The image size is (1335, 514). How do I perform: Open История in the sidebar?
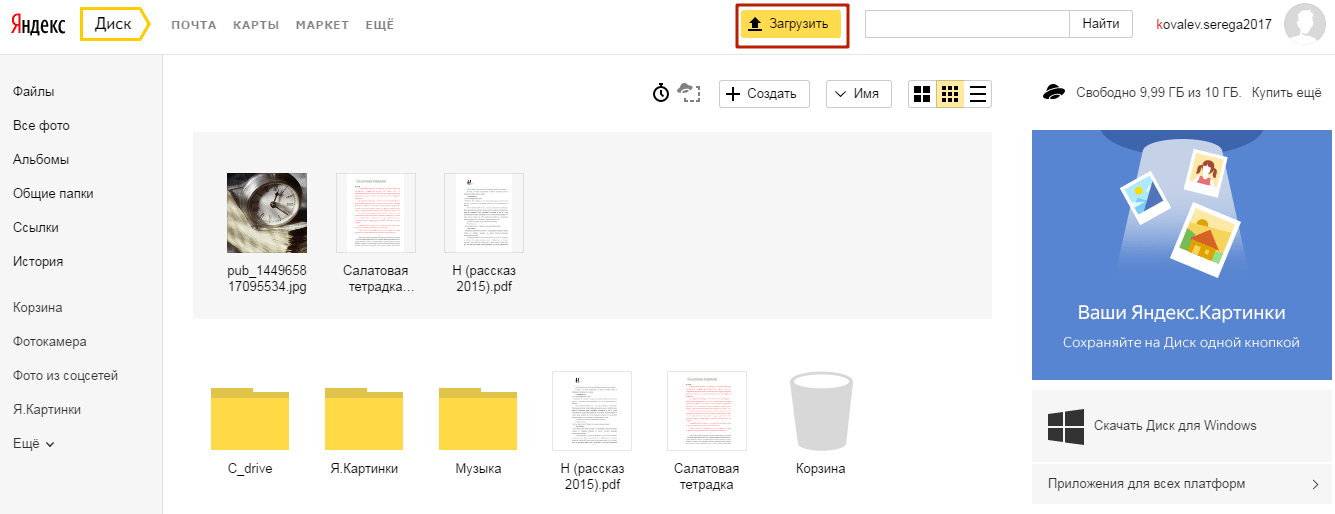38,262
